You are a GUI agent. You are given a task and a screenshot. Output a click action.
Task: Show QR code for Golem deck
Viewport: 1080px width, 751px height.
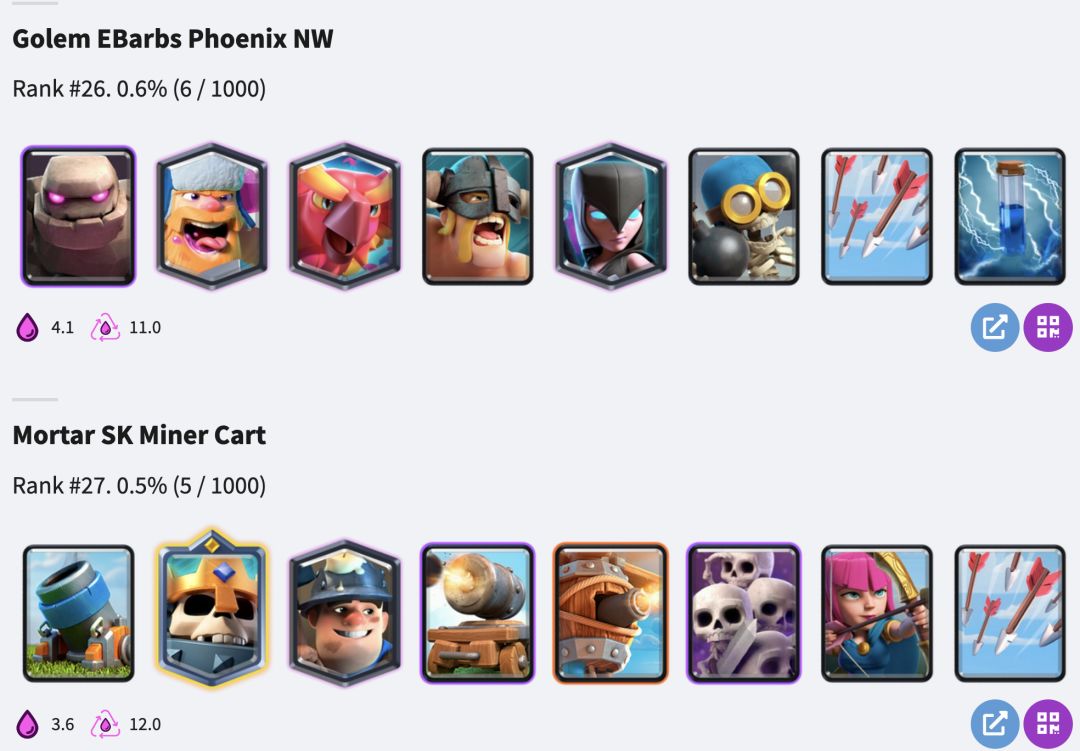click(x=1048, y=327)
